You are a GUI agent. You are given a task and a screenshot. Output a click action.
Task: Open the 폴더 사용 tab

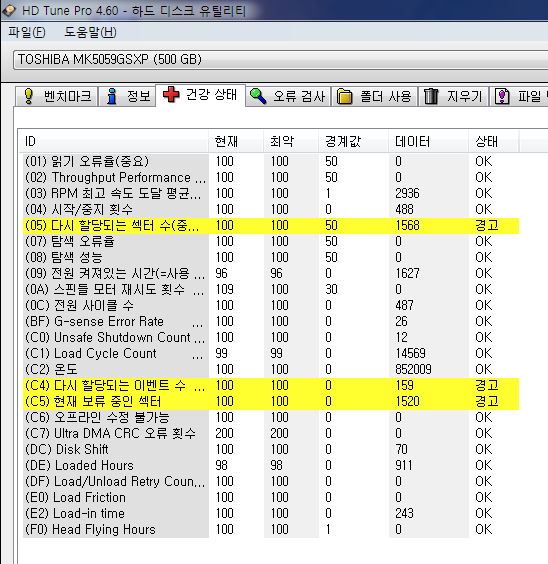[374, 96]
